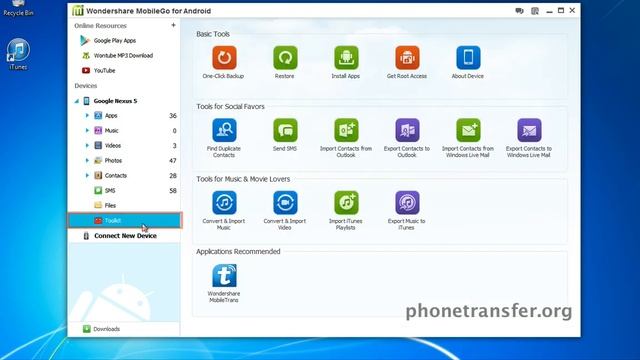Minimize the MobileGo window
The width and height of the screenshot is (640, 360).
pos(549,11)
